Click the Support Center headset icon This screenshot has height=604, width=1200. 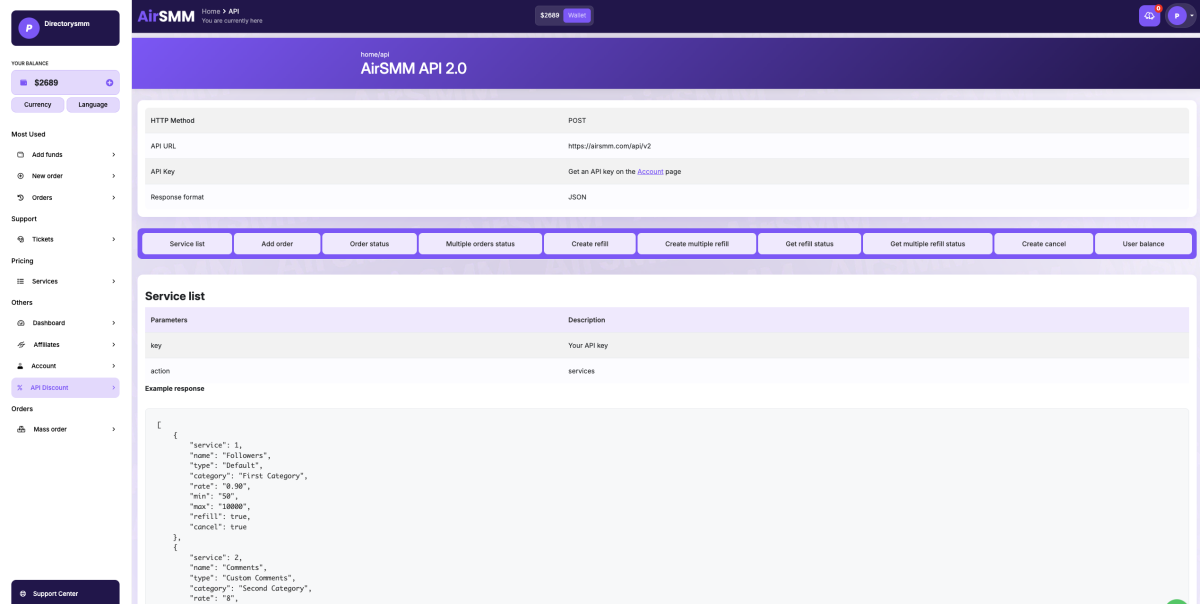coord(23,593)
